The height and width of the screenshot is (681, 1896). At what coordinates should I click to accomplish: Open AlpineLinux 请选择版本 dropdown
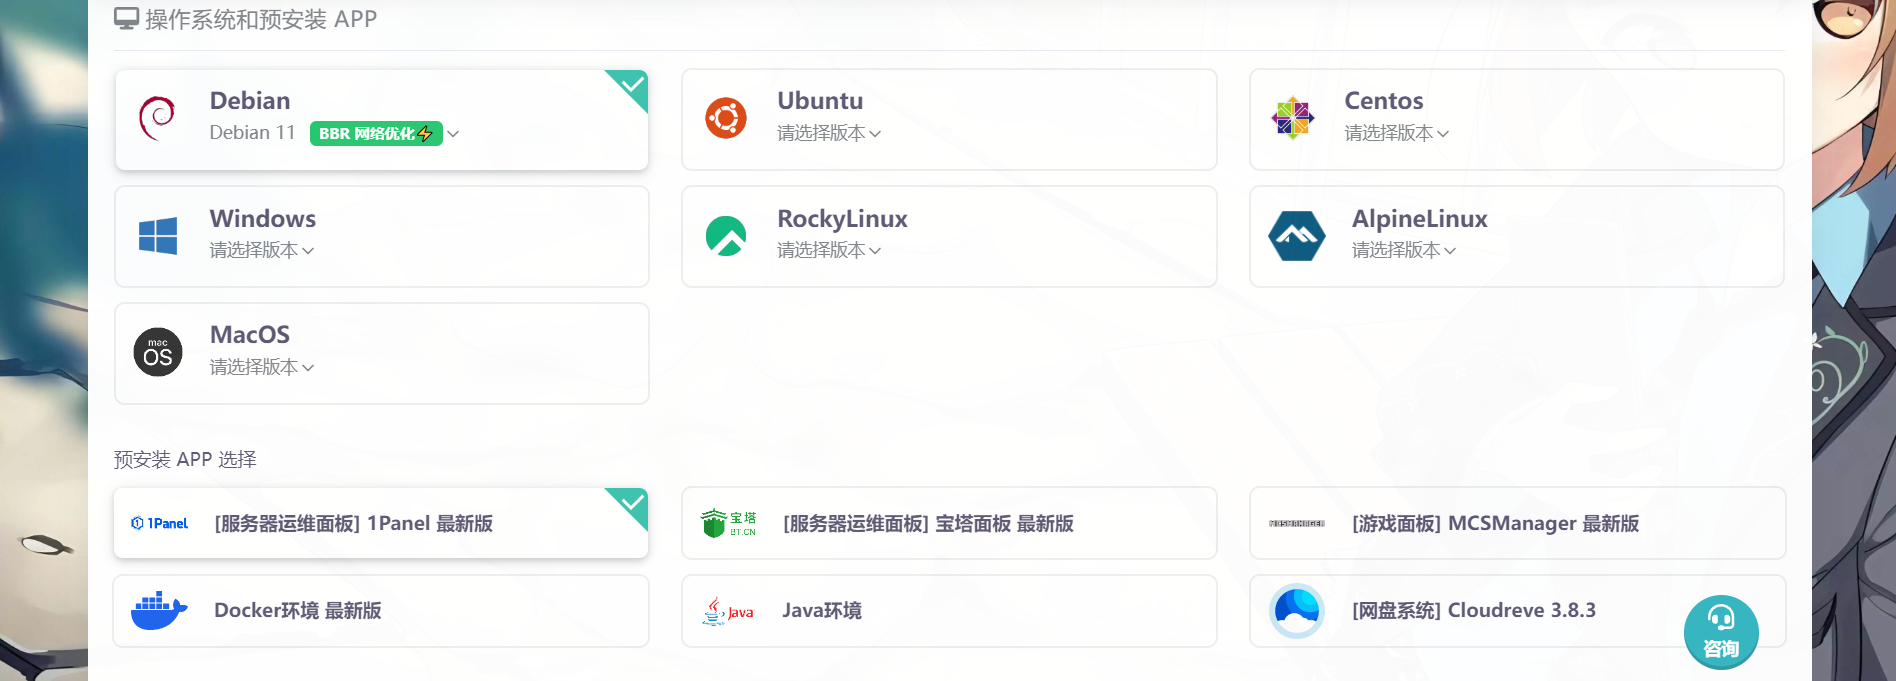click(1404, 250)
